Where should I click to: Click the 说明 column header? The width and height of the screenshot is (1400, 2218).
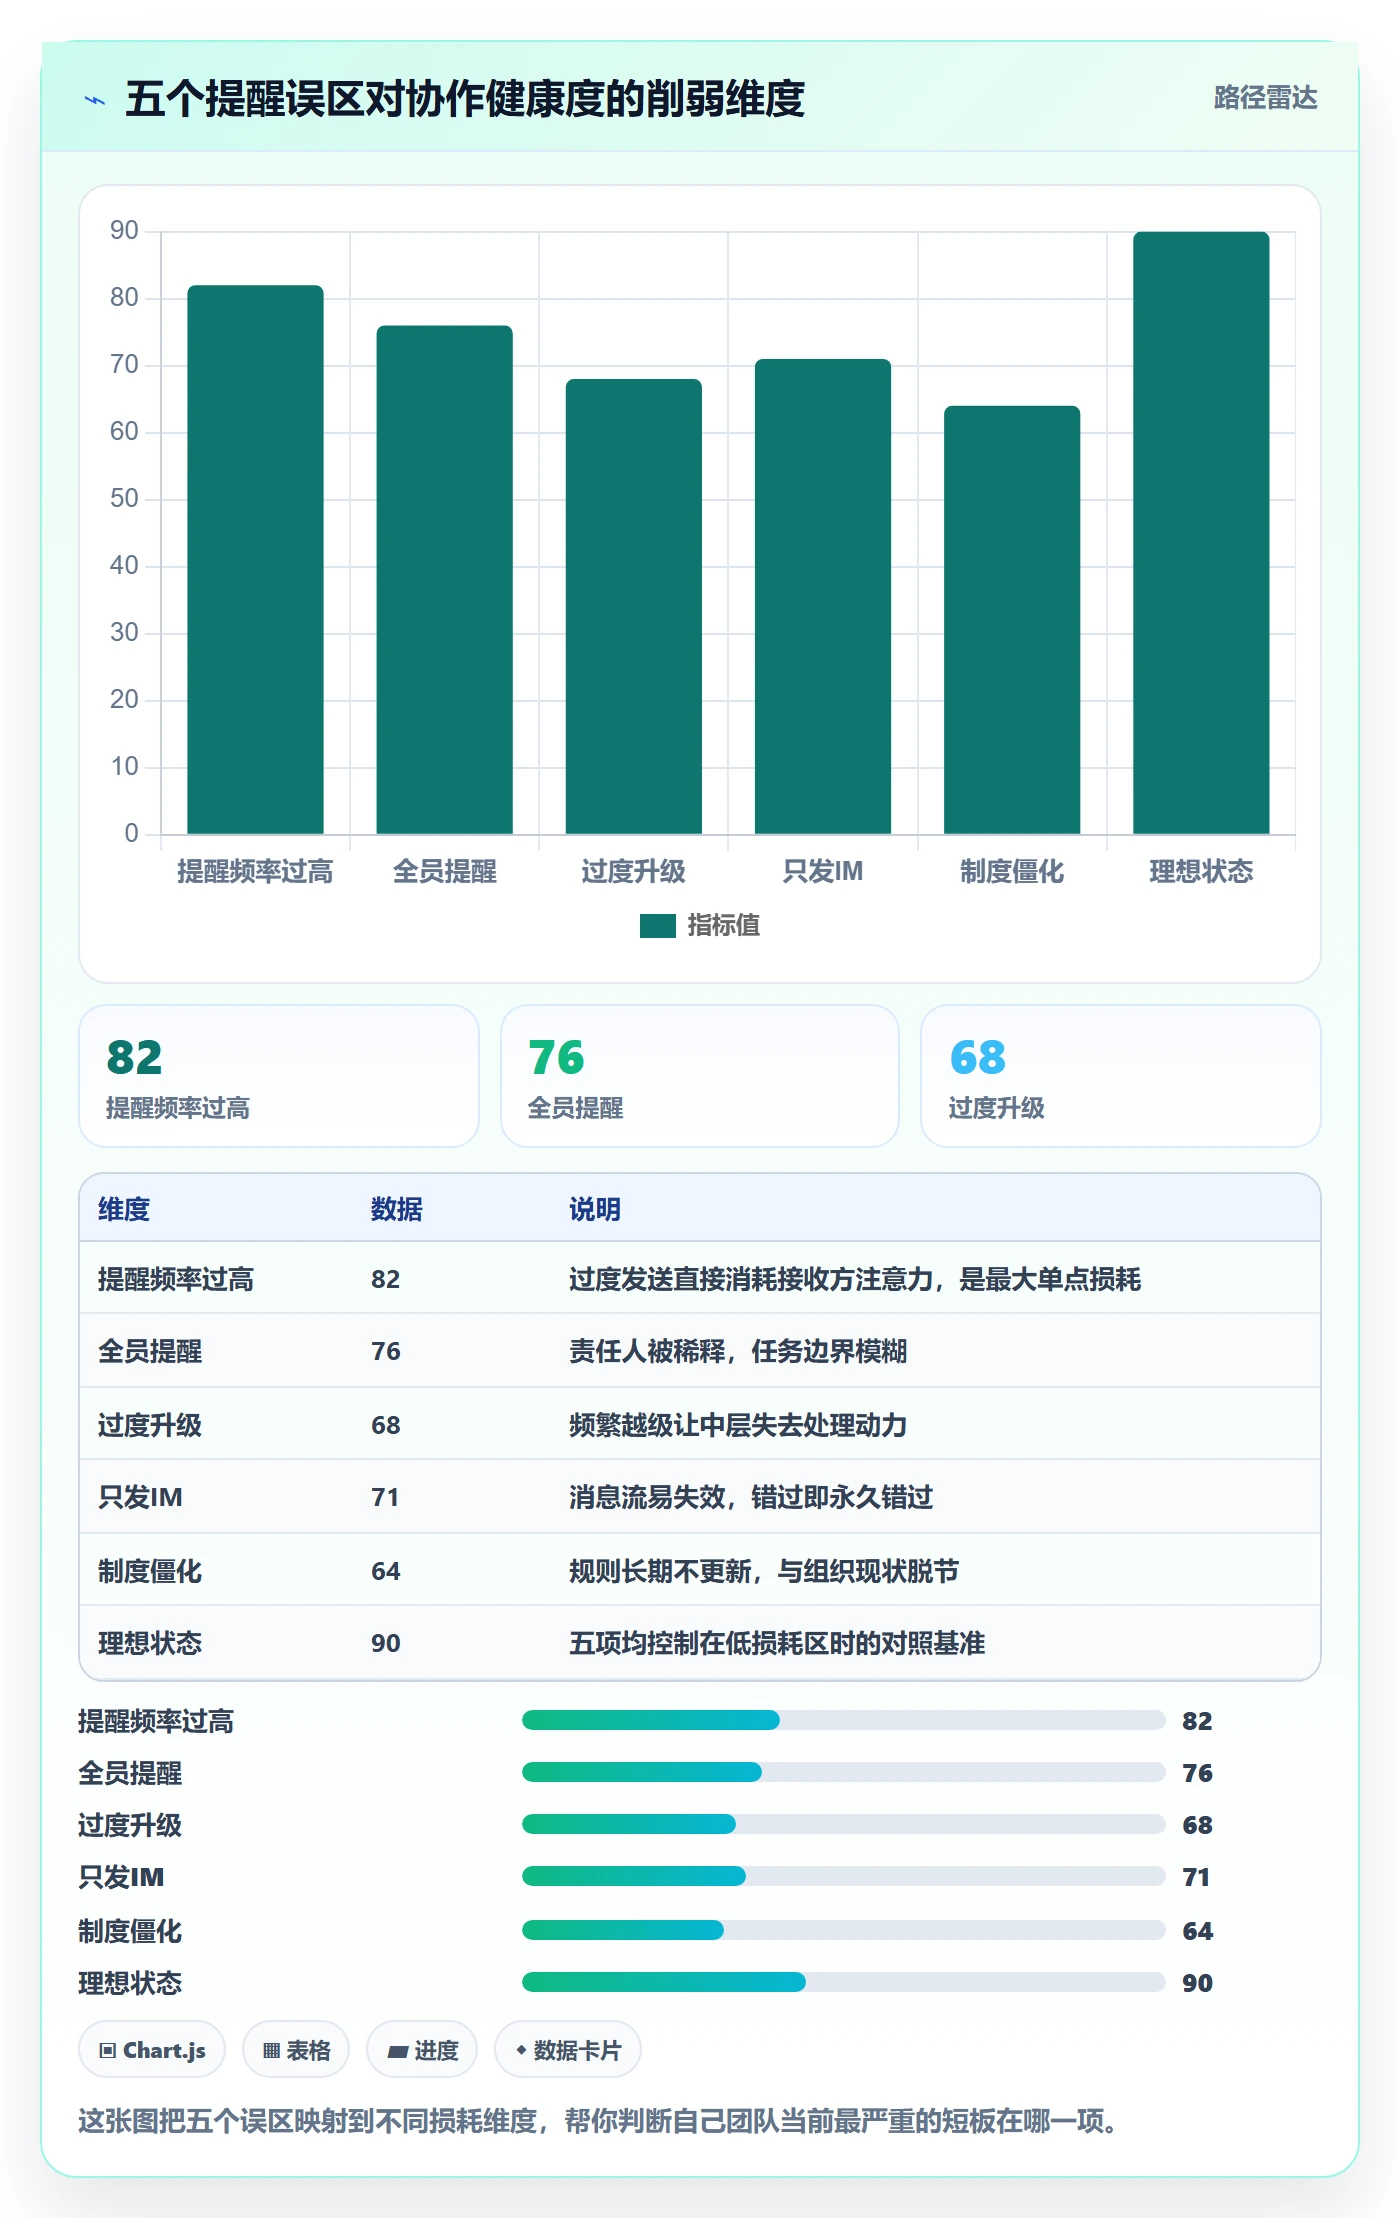pyautogui.click(x=595, y=1209)
